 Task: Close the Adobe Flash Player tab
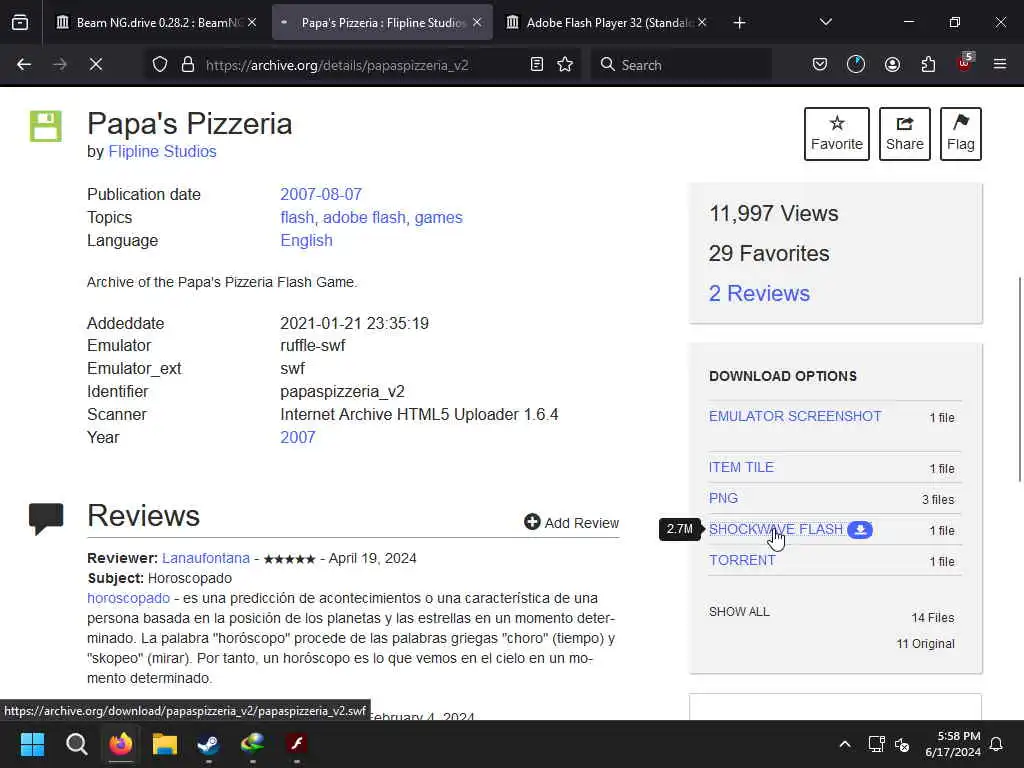coord(702,23)
